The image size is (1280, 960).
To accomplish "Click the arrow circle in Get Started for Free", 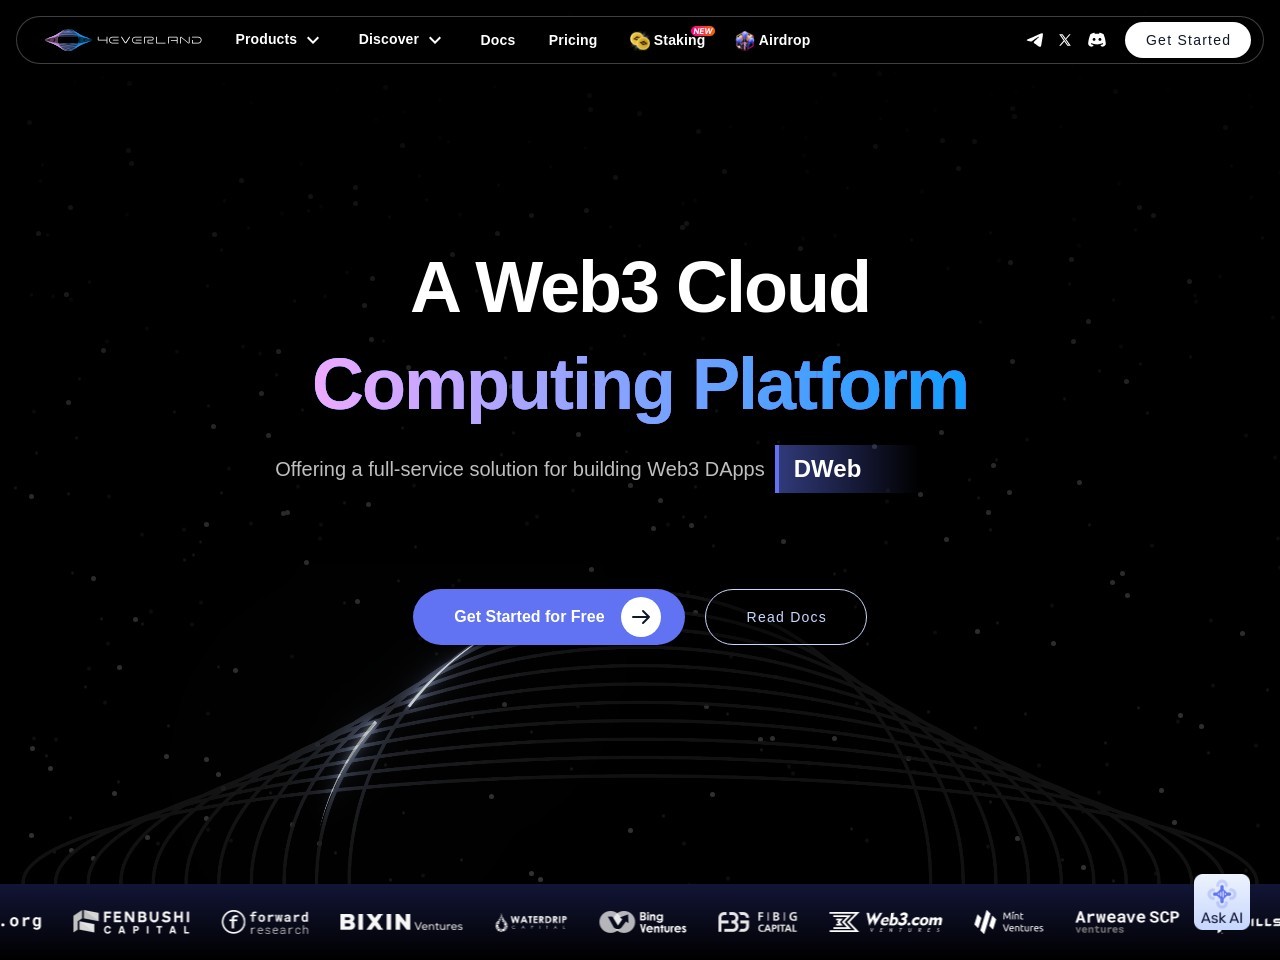I will tap(640, 617).
